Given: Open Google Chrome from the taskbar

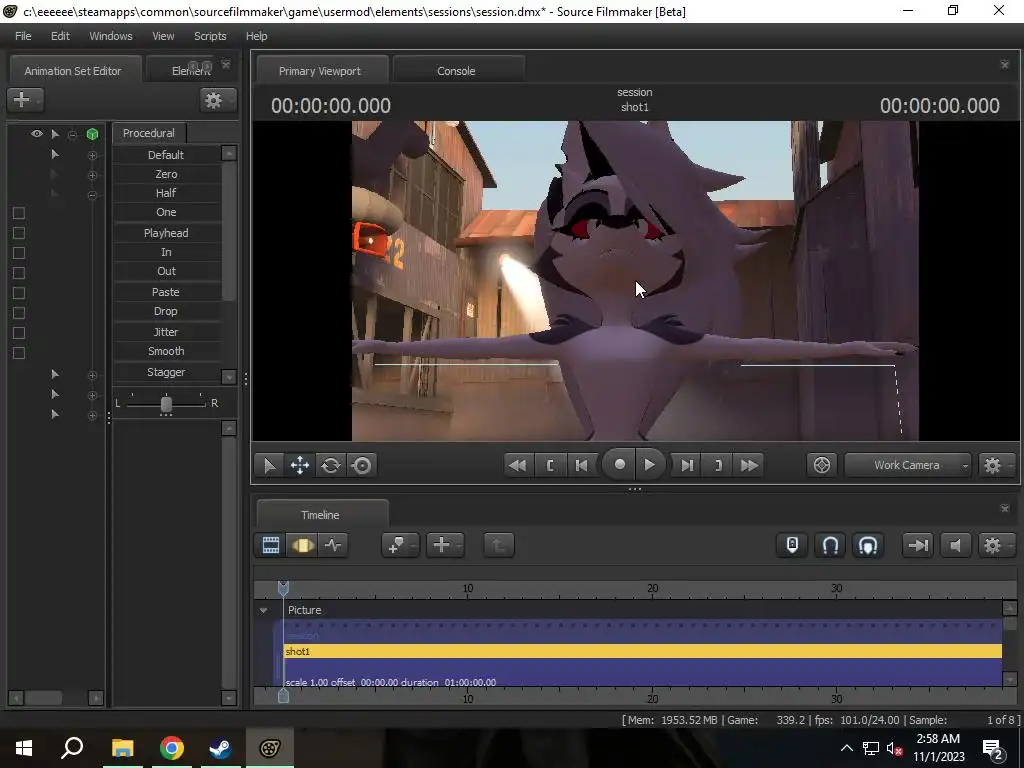Looking at the screenshot, I should pyautogui.click(x=172, y=748).
